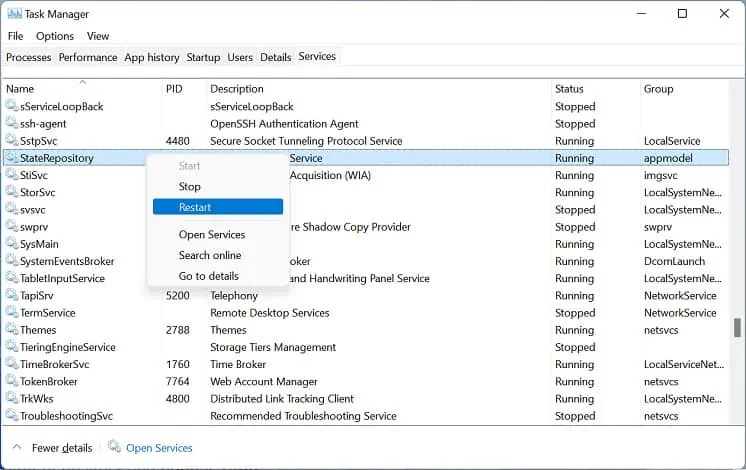Open the Options menu

point(55,36)
